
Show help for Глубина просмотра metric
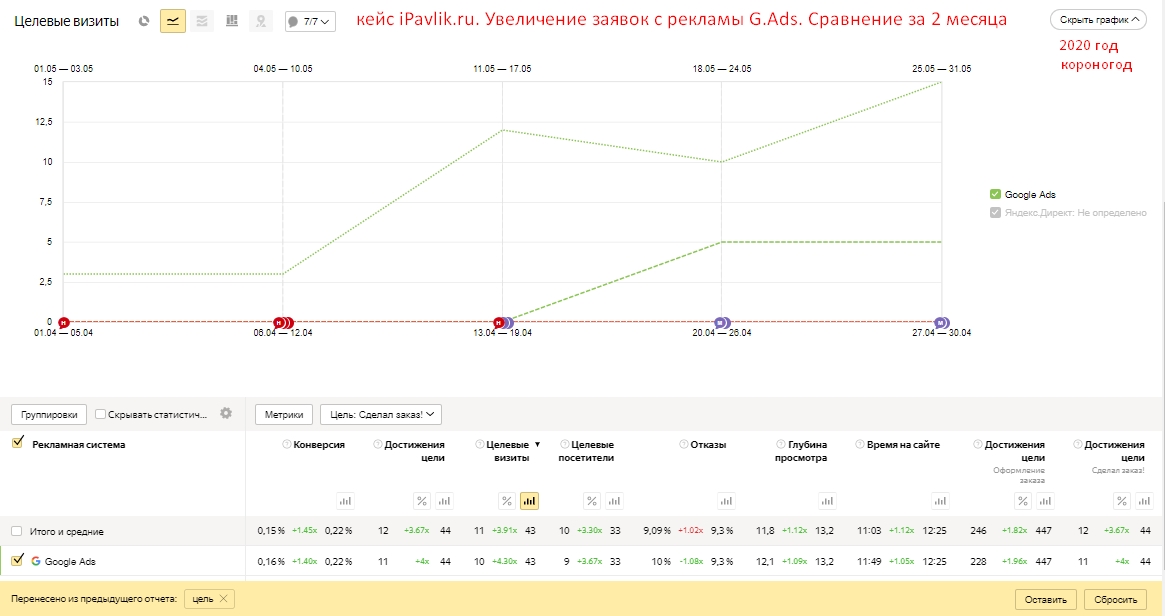tap(781, 444)
